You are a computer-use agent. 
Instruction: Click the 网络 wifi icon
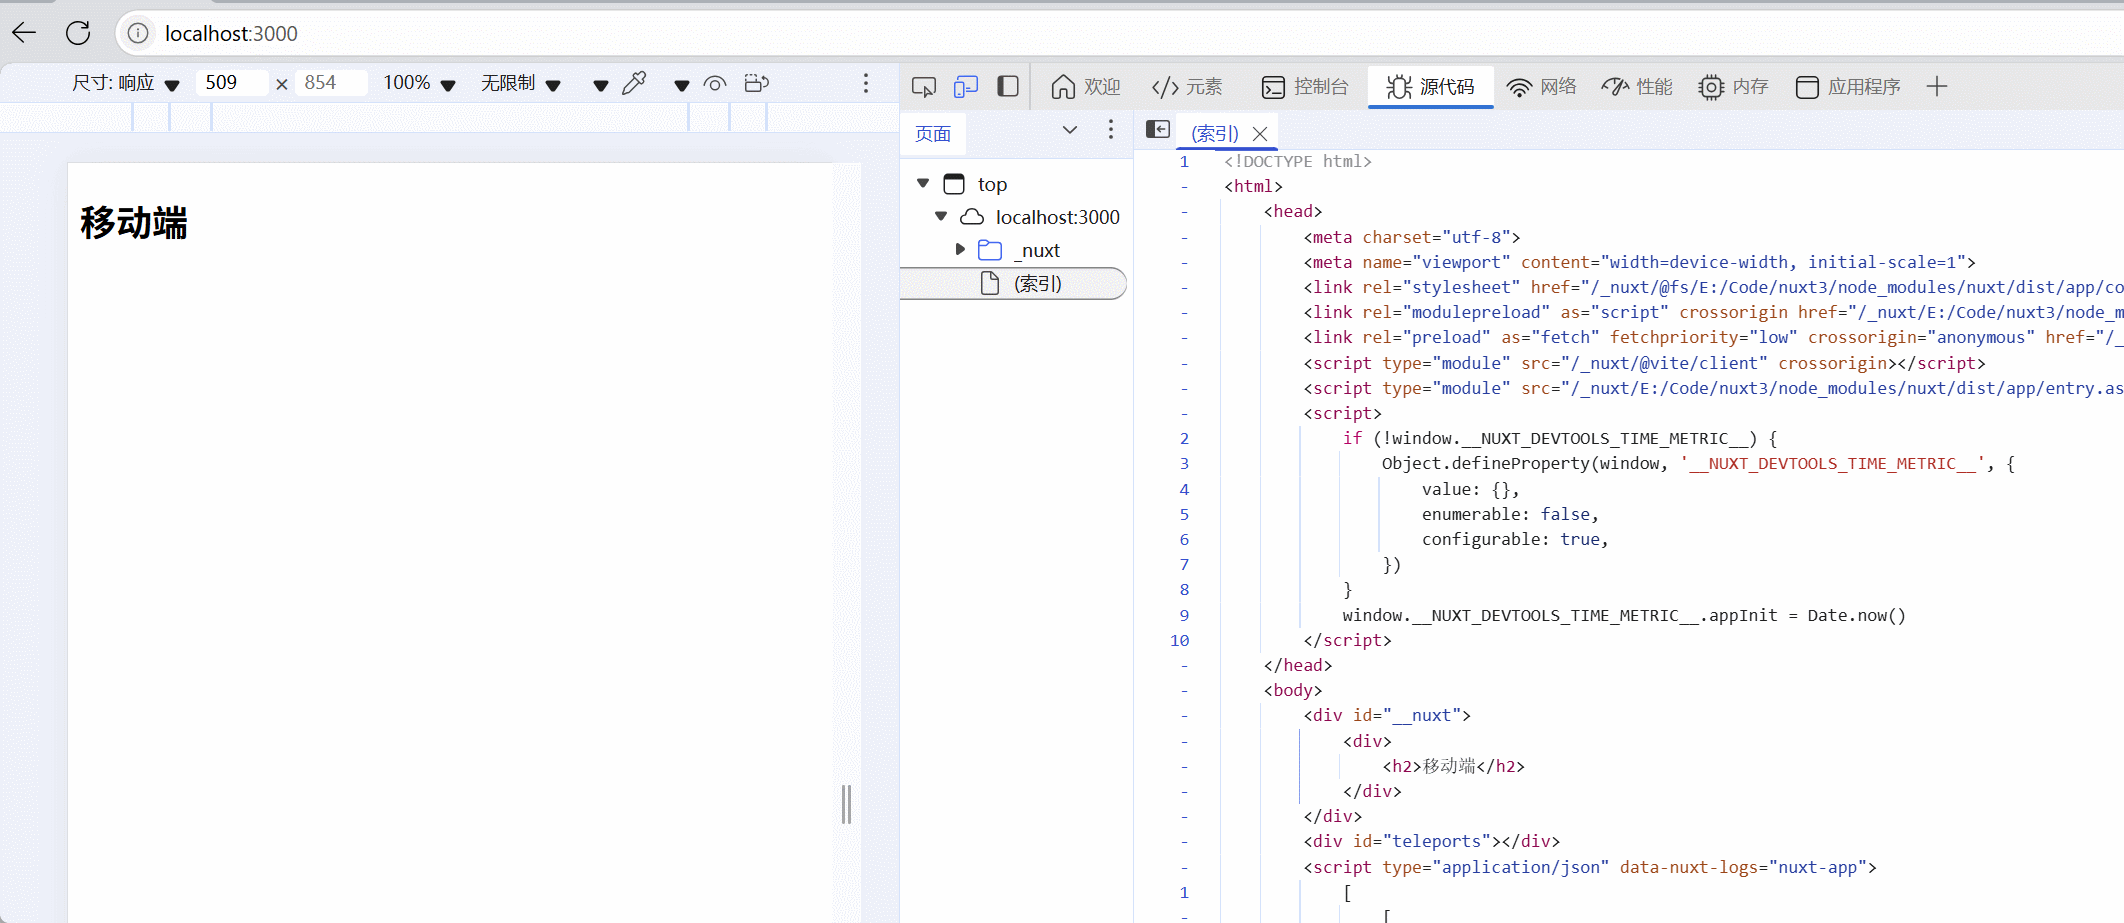(1519, 88)
